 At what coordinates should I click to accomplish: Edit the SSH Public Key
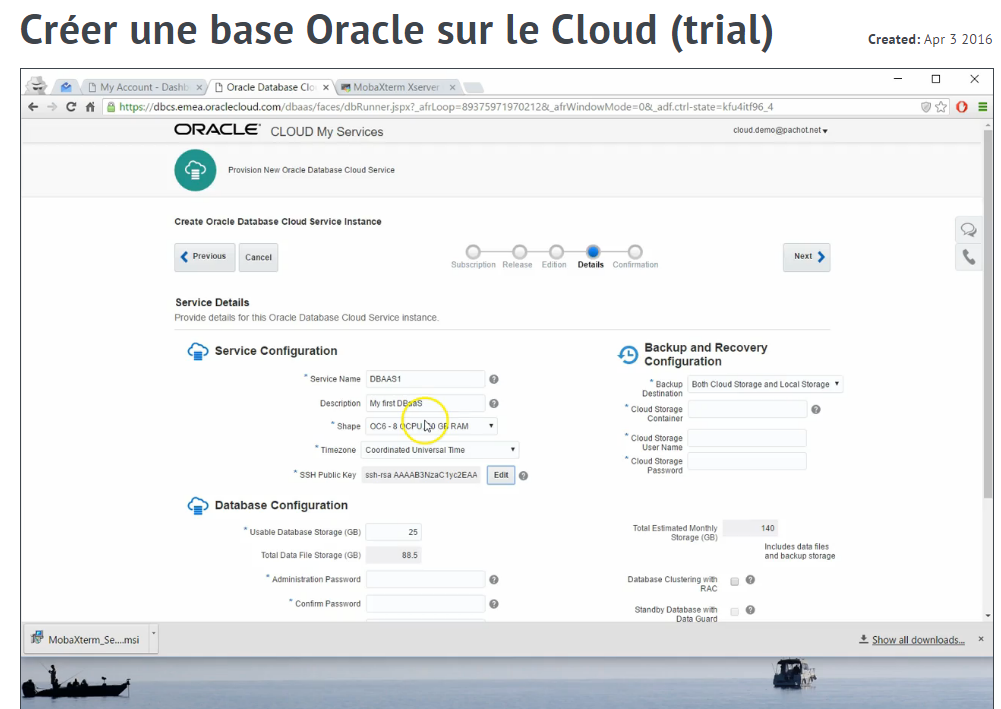point(501,474)
